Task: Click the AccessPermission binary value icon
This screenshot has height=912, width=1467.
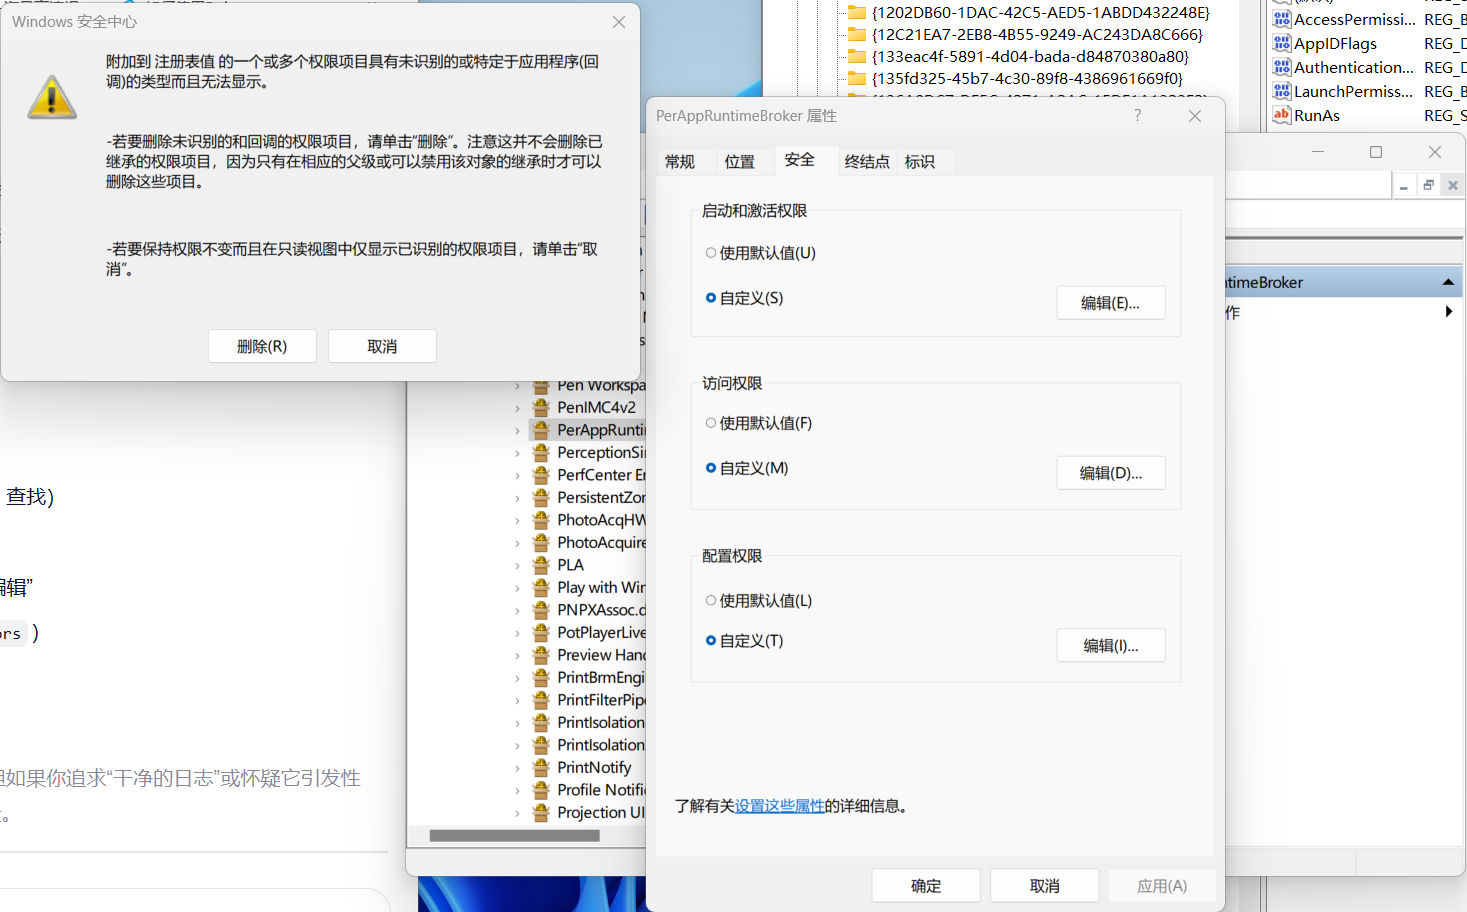Action: tap(1283, 19)
